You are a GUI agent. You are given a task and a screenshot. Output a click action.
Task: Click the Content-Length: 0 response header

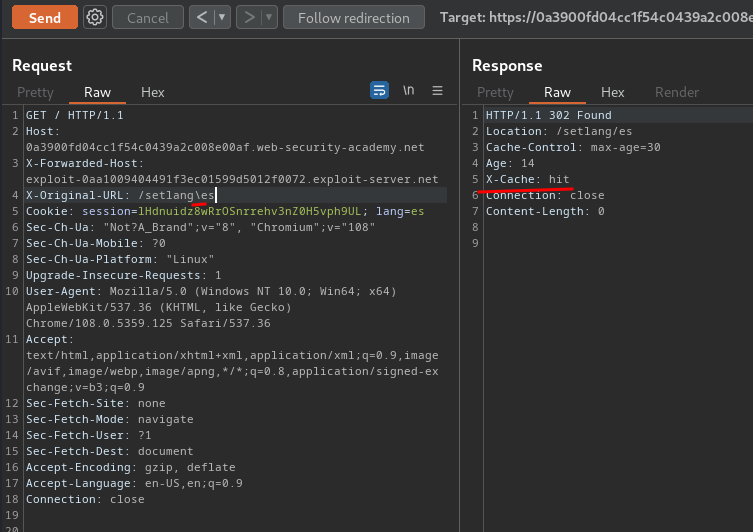(x=545, y=211)
